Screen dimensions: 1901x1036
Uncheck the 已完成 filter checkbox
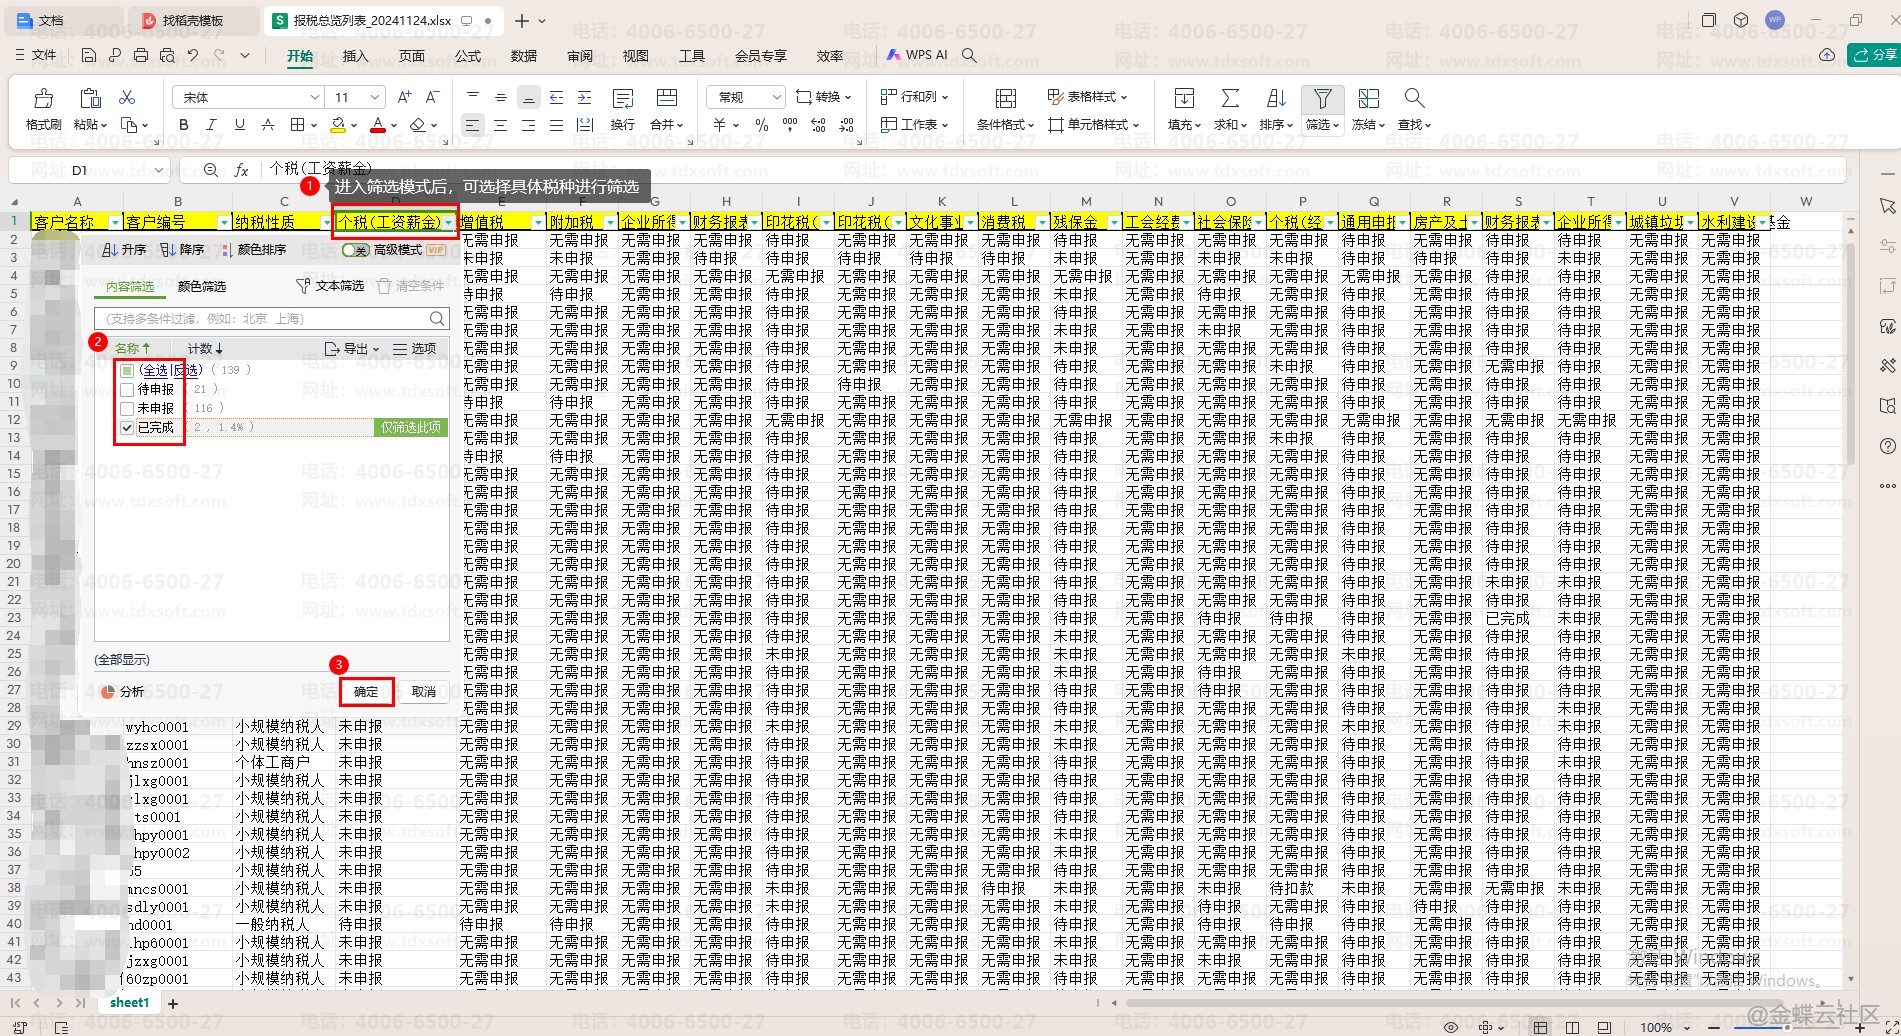click(127, 427)
